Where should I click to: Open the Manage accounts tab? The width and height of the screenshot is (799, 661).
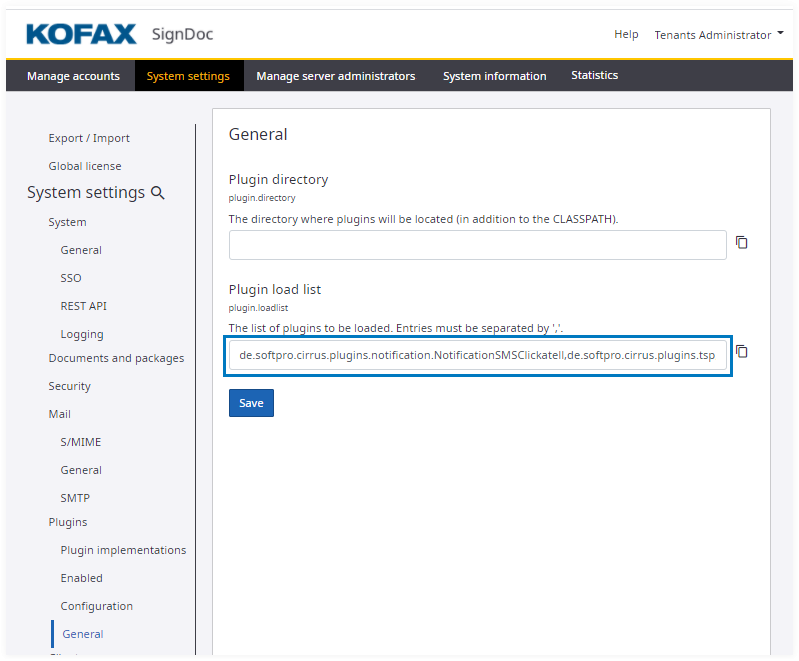[73, 76]
